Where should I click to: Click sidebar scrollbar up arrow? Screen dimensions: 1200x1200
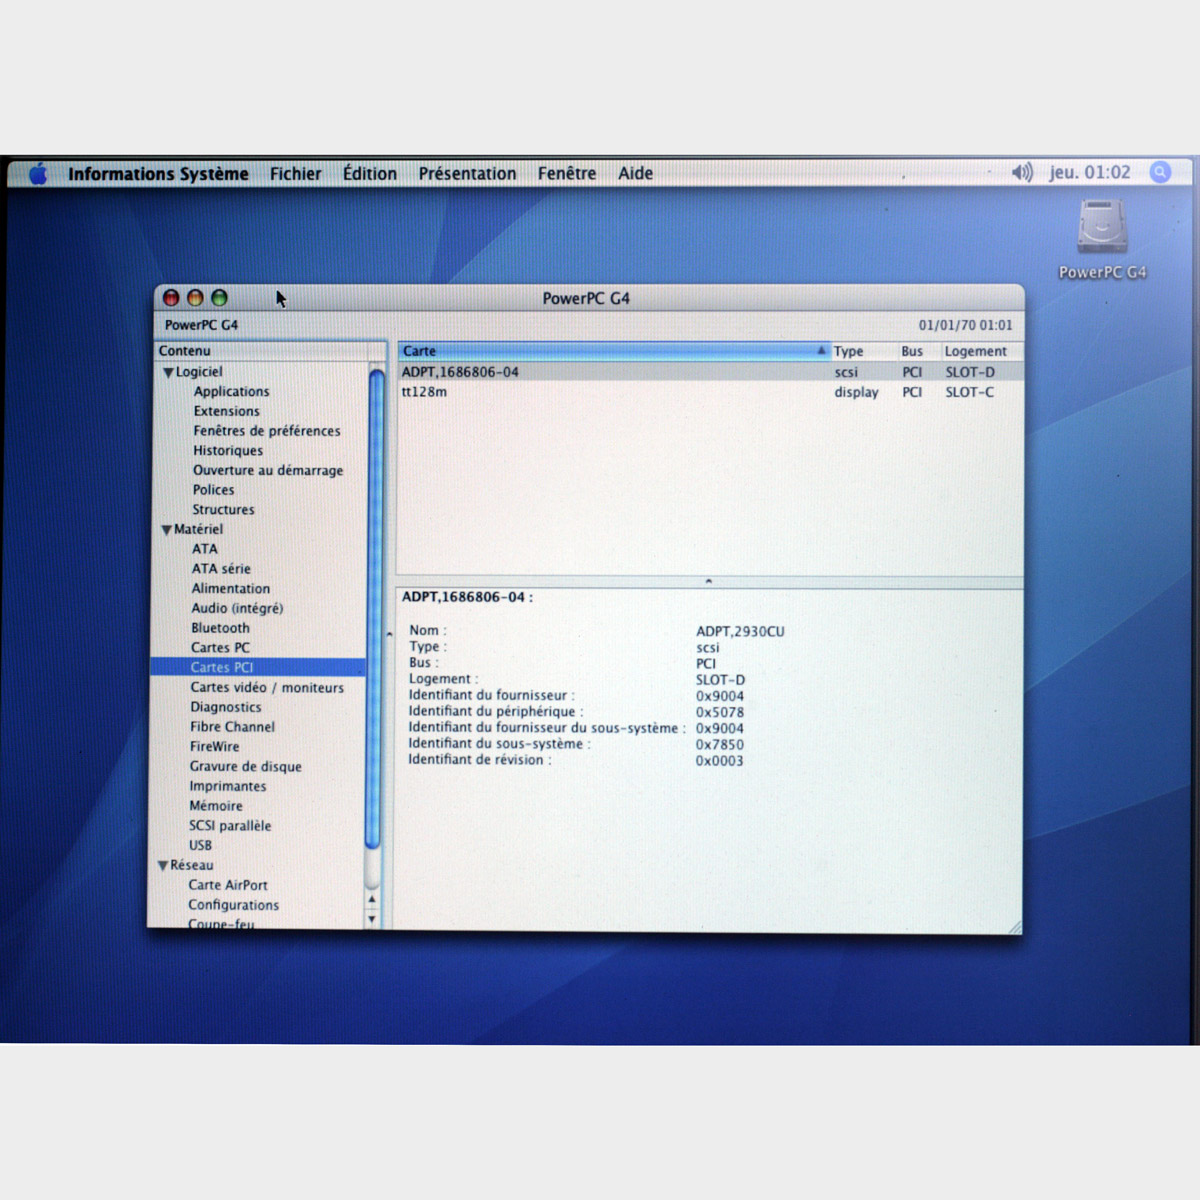372,900
